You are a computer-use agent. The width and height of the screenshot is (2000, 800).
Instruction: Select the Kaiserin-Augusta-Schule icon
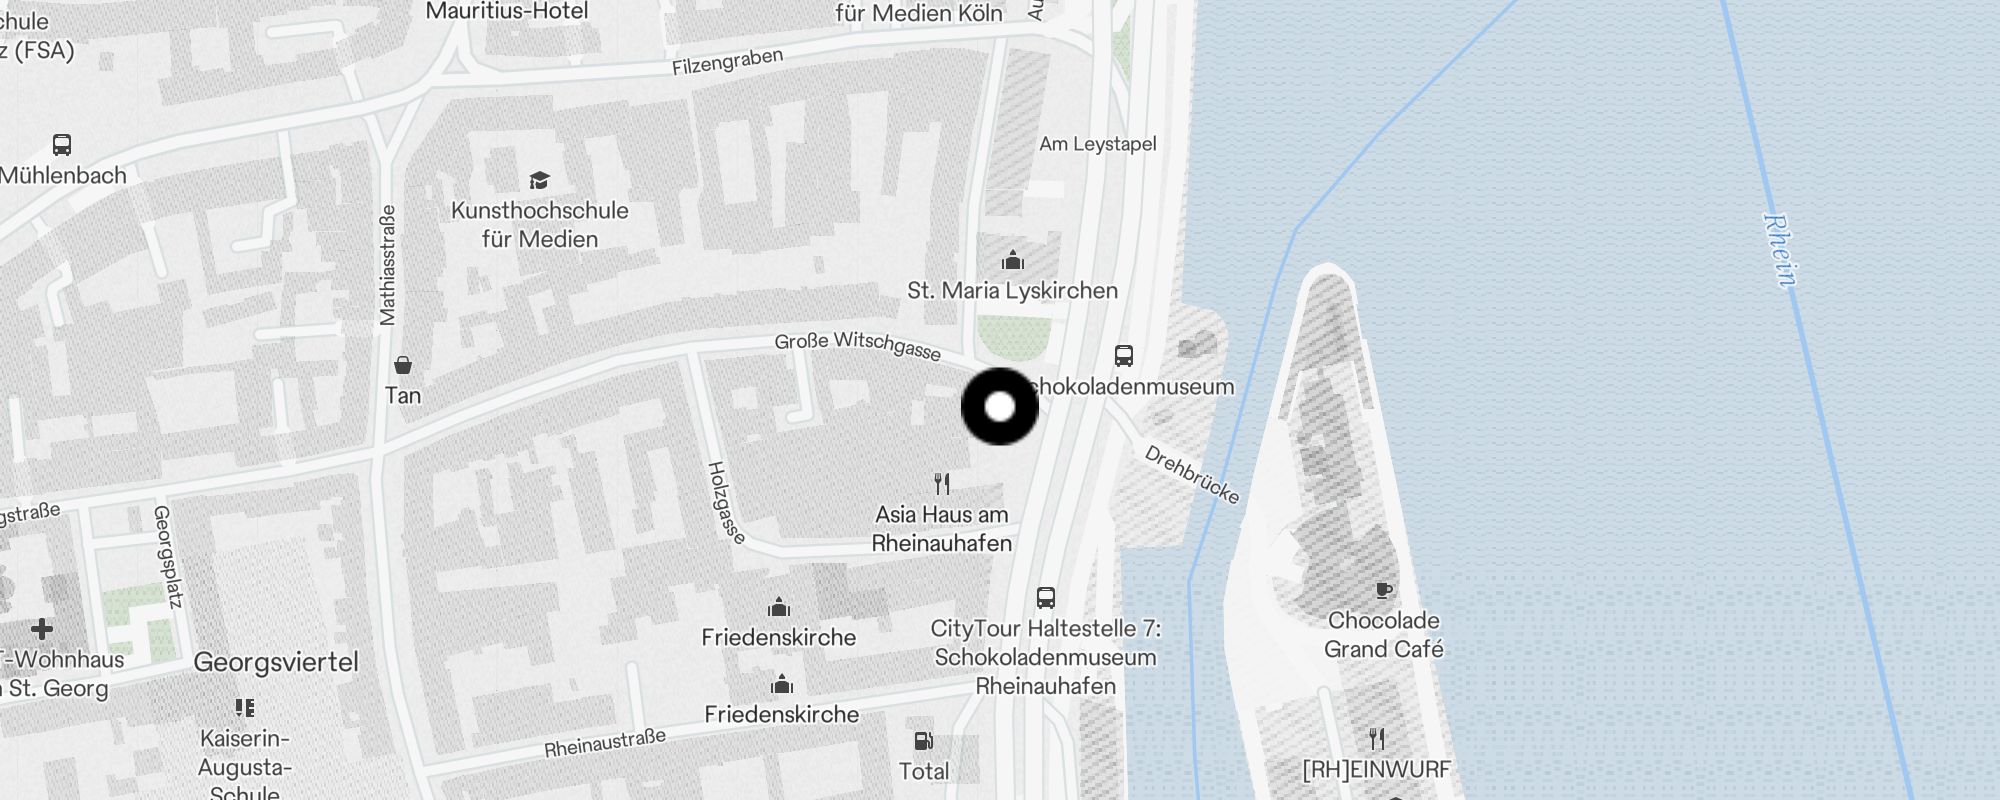click(x=245, y=708)
